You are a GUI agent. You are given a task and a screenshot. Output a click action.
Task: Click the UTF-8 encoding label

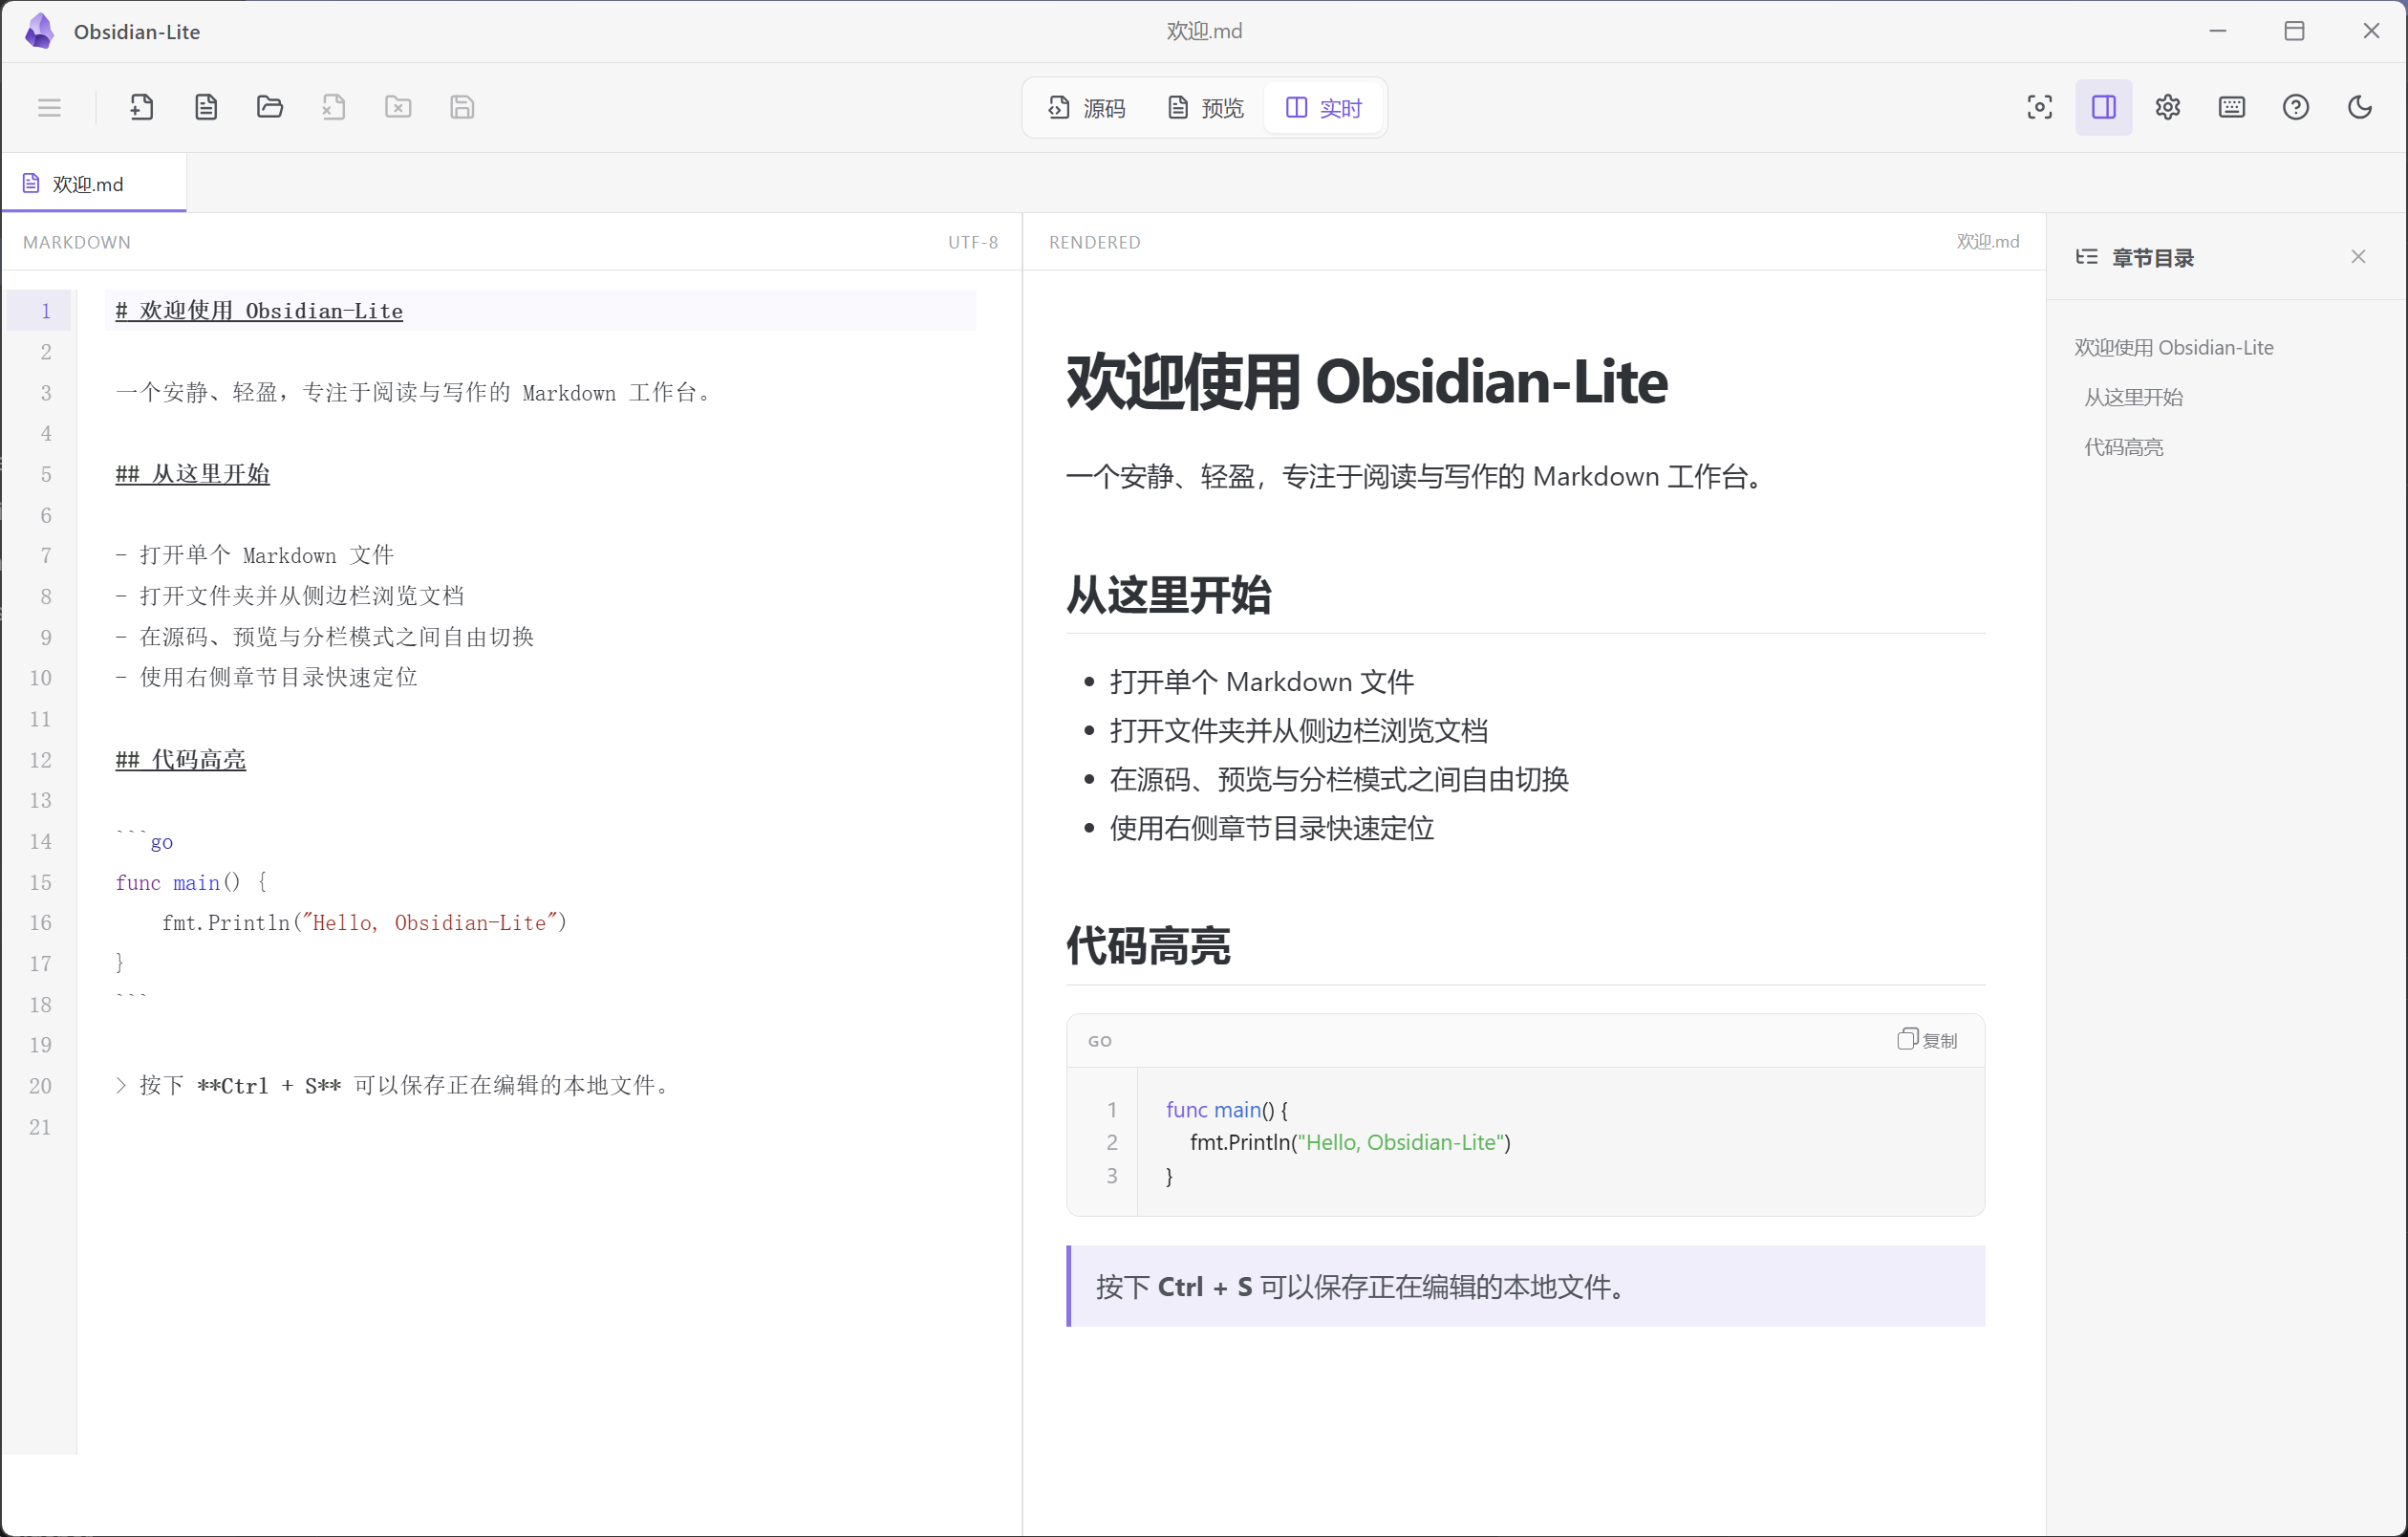click(x=973, y=242)
